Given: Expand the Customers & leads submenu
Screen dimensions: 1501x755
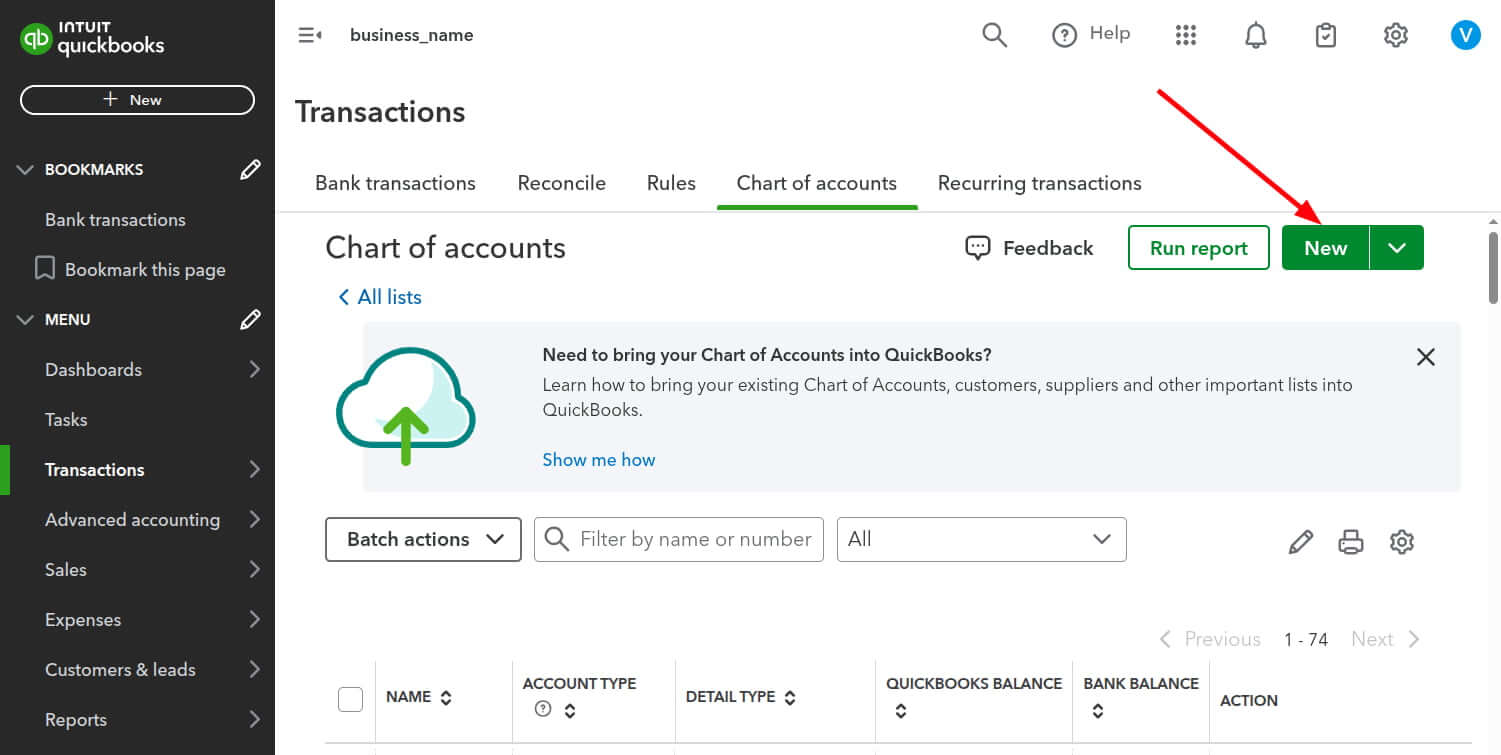Looking at the screenshot, I should tap(255, 669).
